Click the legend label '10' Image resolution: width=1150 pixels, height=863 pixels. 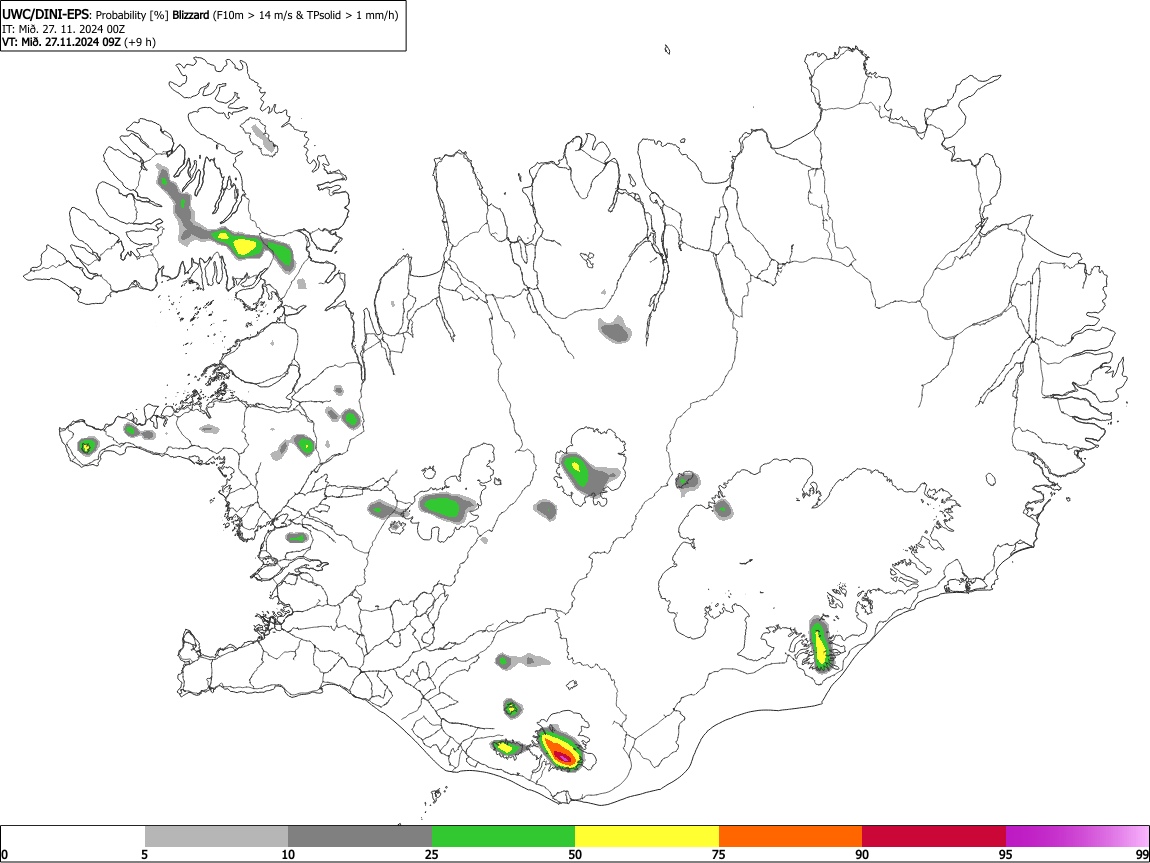(288, 854)
